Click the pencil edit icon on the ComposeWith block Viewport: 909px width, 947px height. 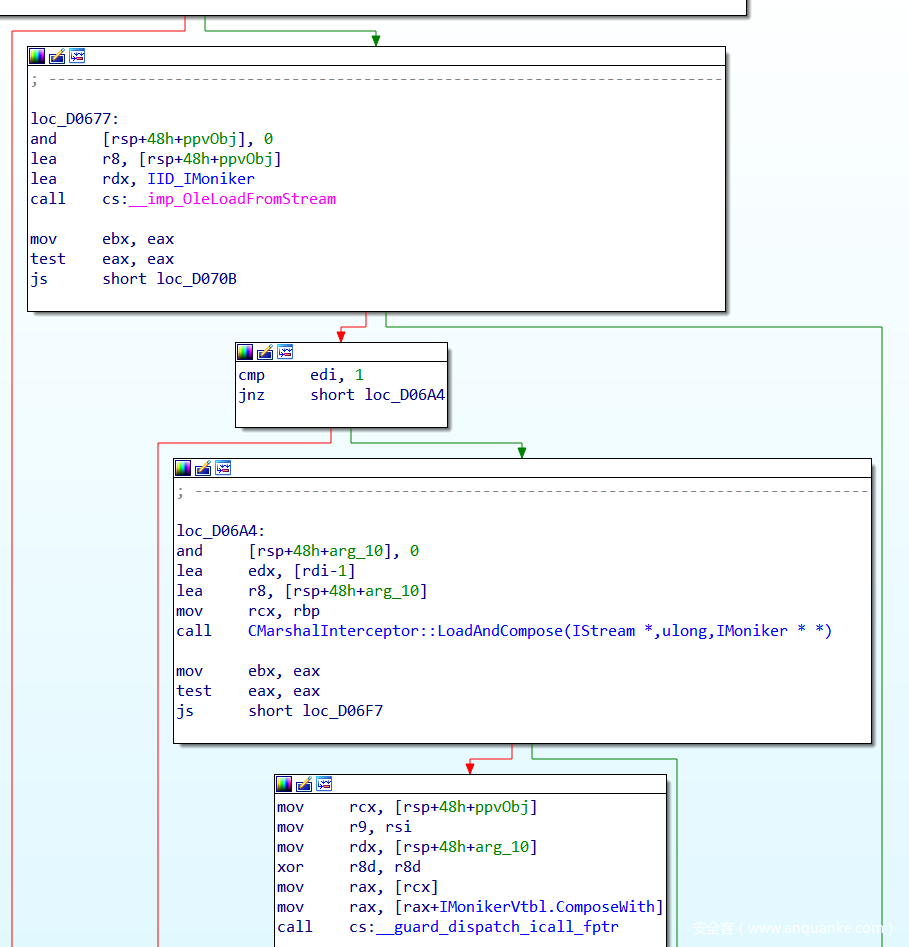(304, 784)
